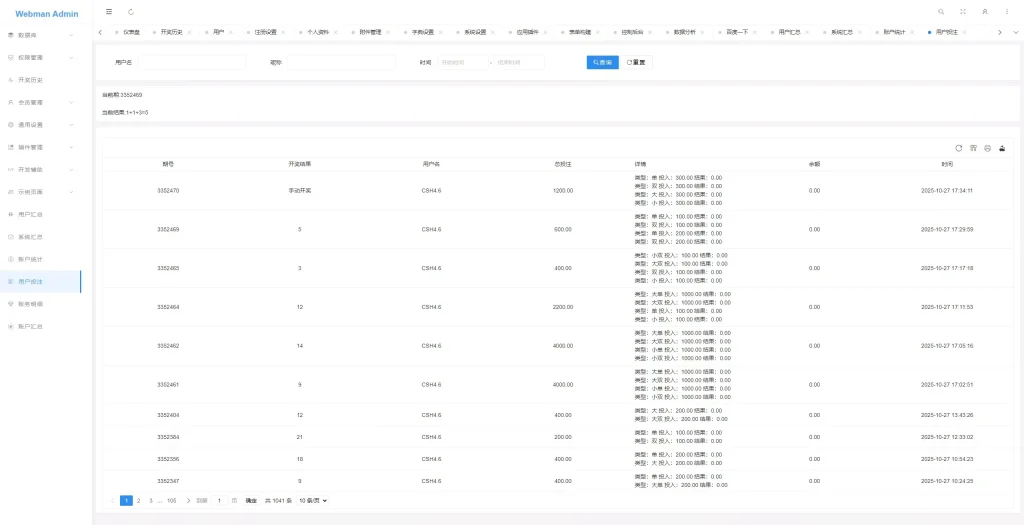
Task: Close the 开奖历史 tab
Action: 188,32
